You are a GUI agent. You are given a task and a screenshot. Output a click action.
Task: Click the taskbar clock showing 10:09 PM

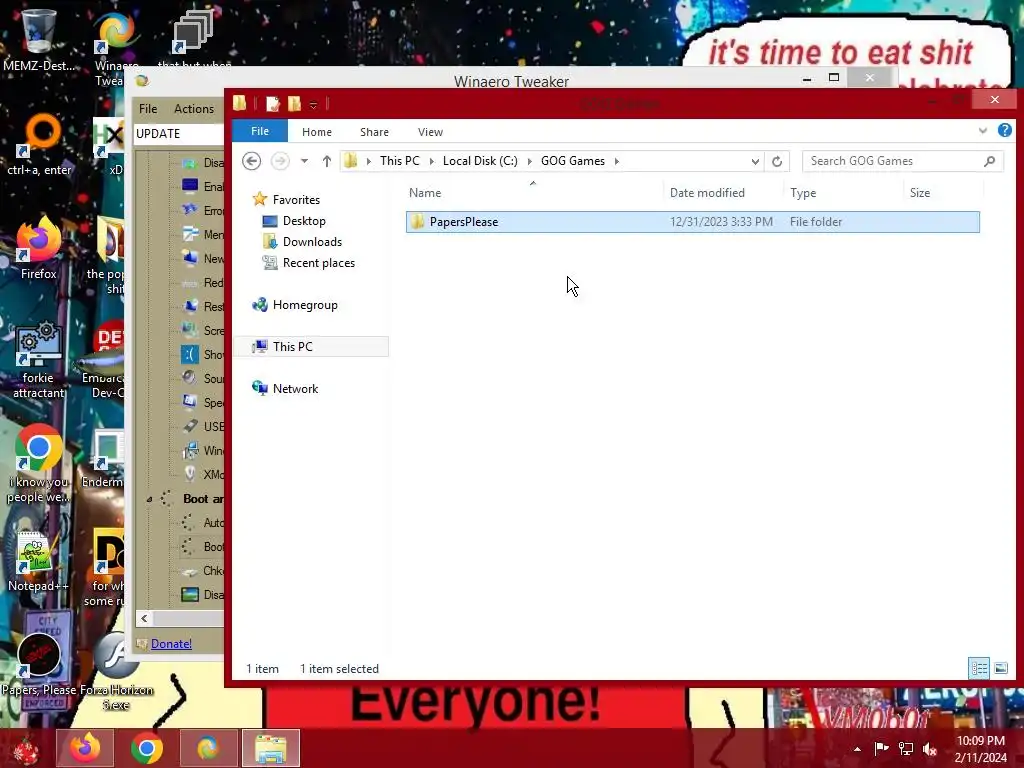coord(980,749)
